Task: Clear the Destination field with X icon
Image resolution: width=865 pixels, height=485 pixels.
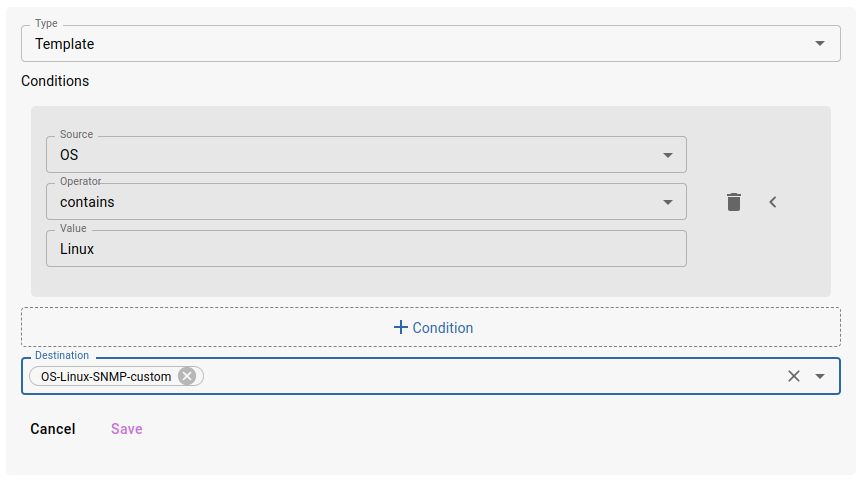Action: pyautogui.click(x=794, y=376)
